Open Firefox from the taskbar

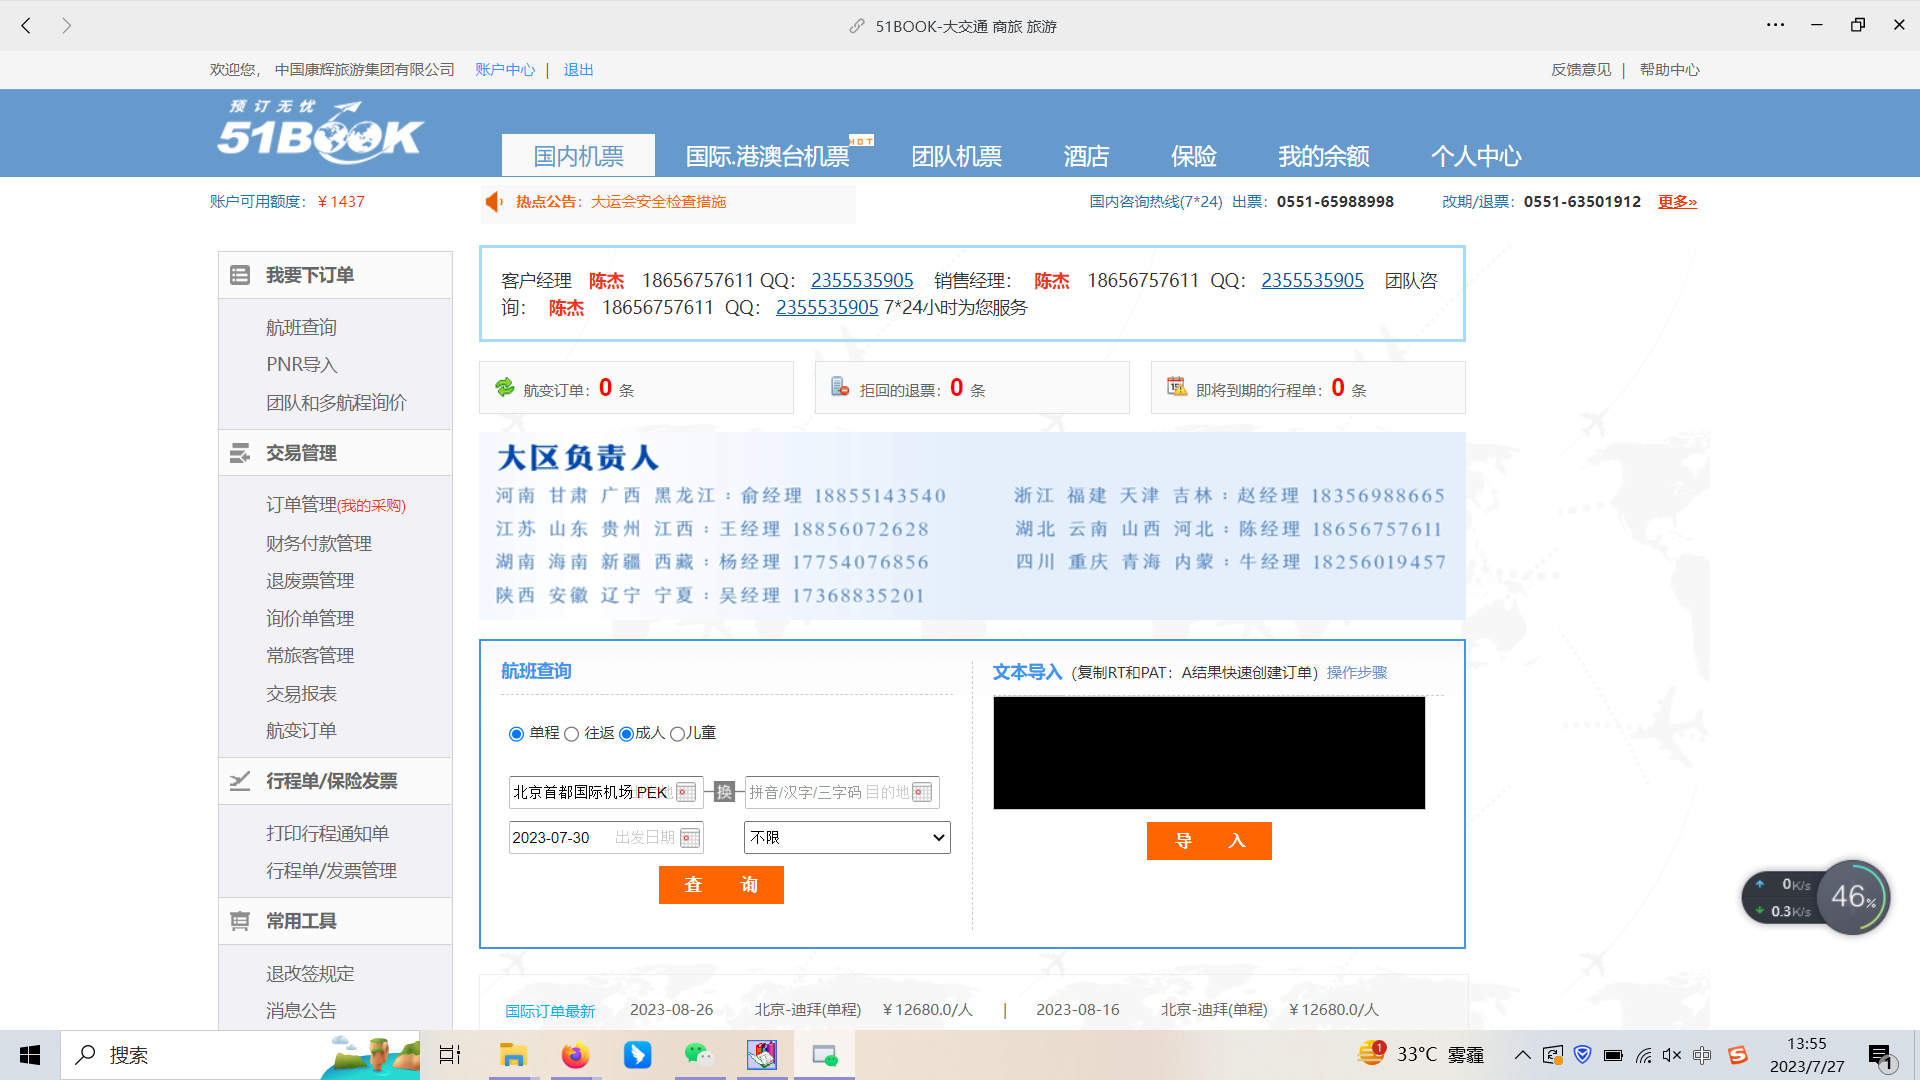[x=575, y=1055]
